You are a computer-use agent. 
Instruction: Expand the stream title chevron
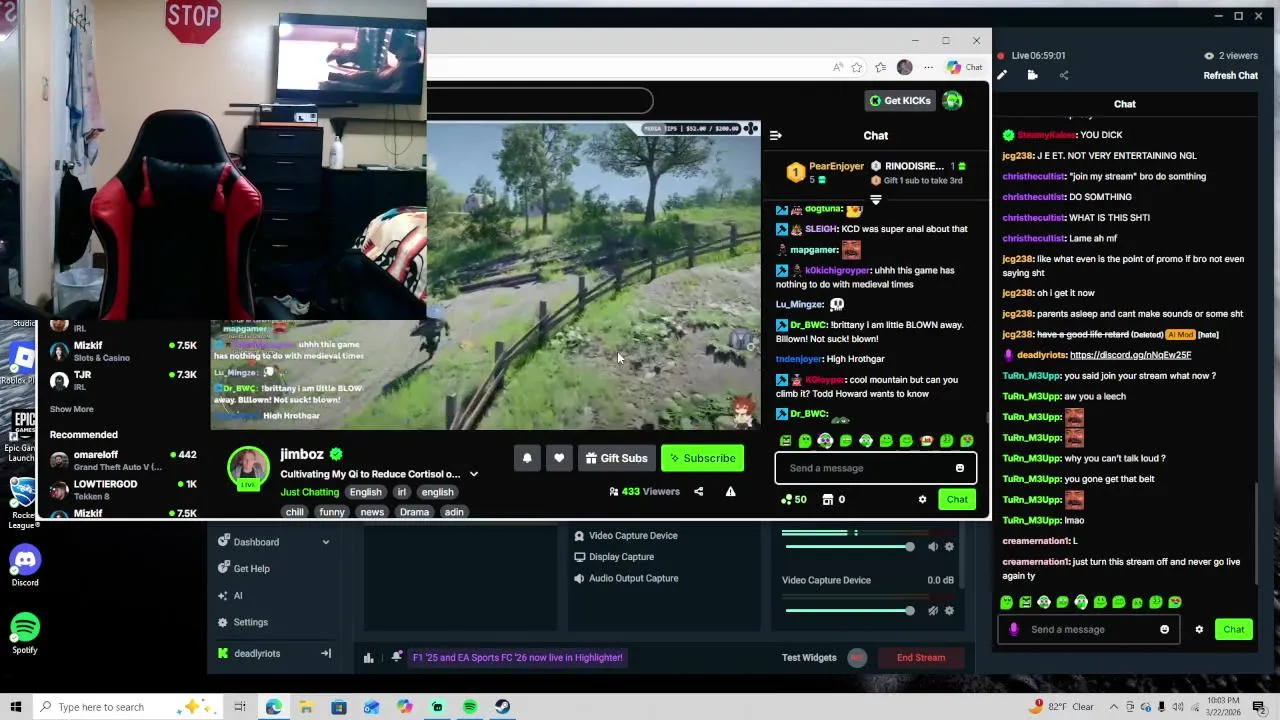click(474, 474)
